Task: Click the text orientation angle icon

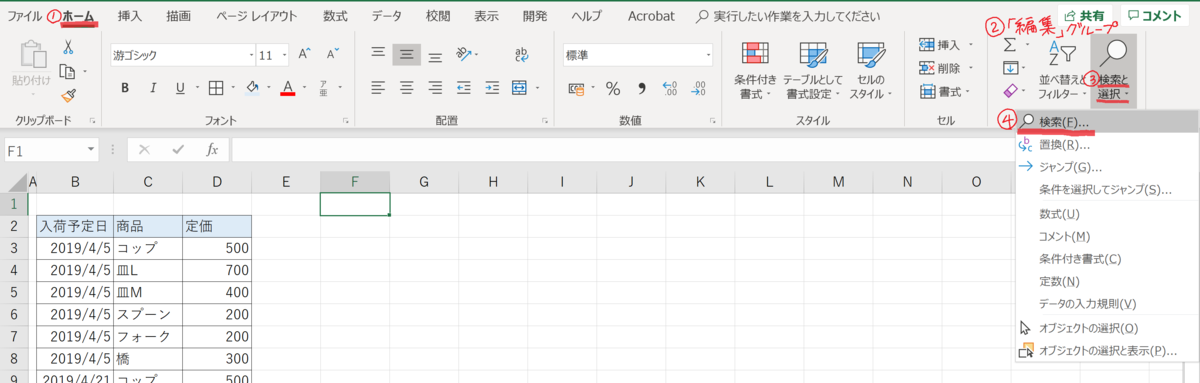Action: coord(464,55)
